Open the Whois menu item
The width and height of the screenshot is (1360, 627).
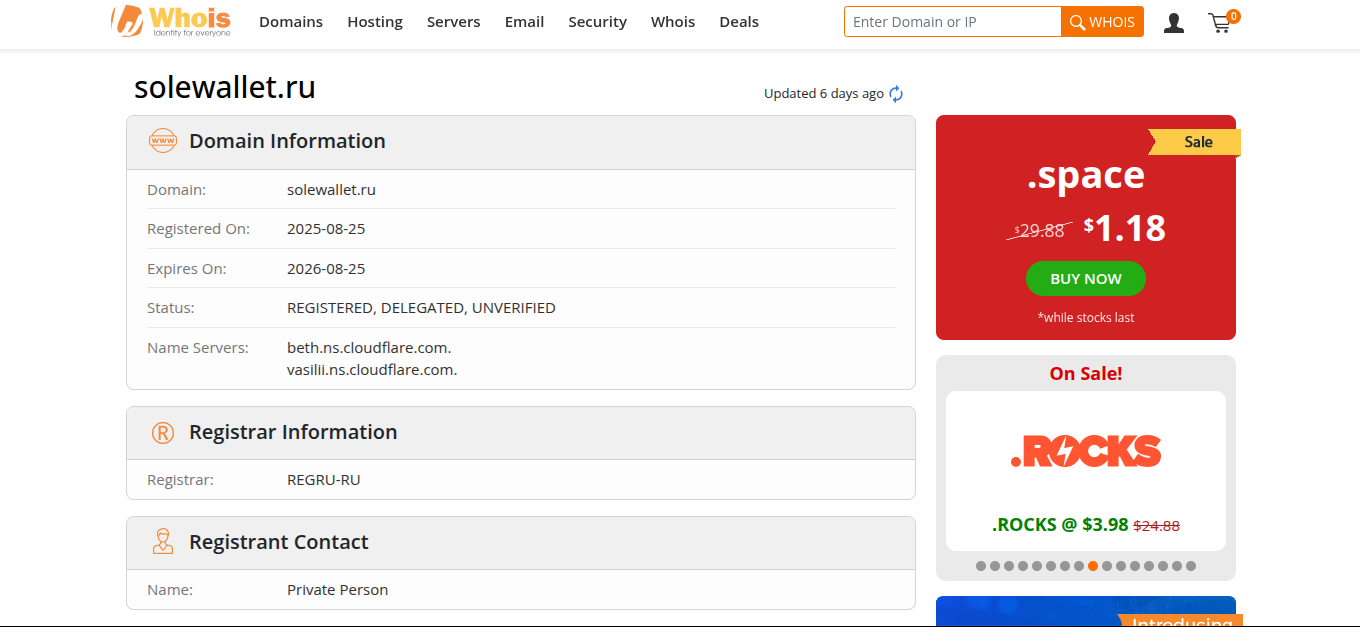[x=672, y=21]
